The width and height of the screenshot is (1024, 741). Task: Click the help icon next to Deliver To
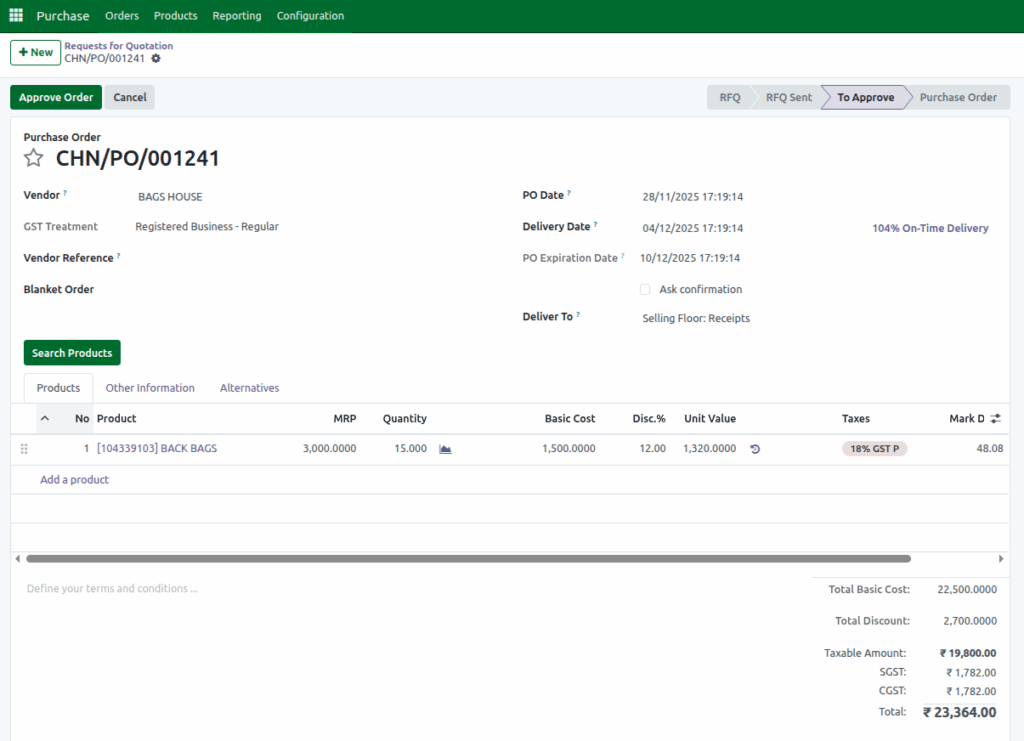coord(581,313)
